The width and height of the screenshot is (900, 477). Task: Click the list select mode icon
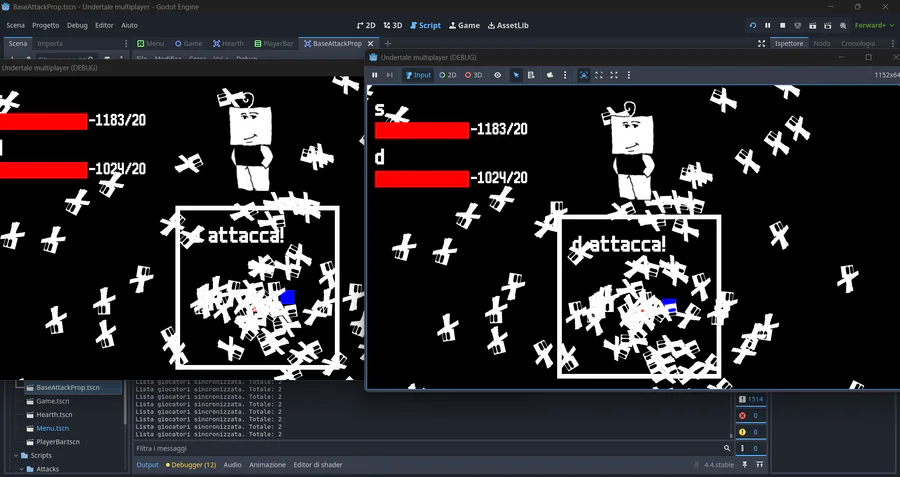click(x=531, y=75)
